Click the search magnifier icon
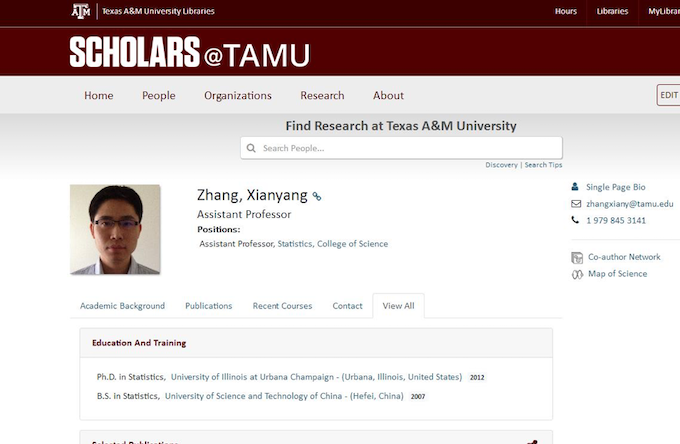680x444 pixels. coord(251,148)
